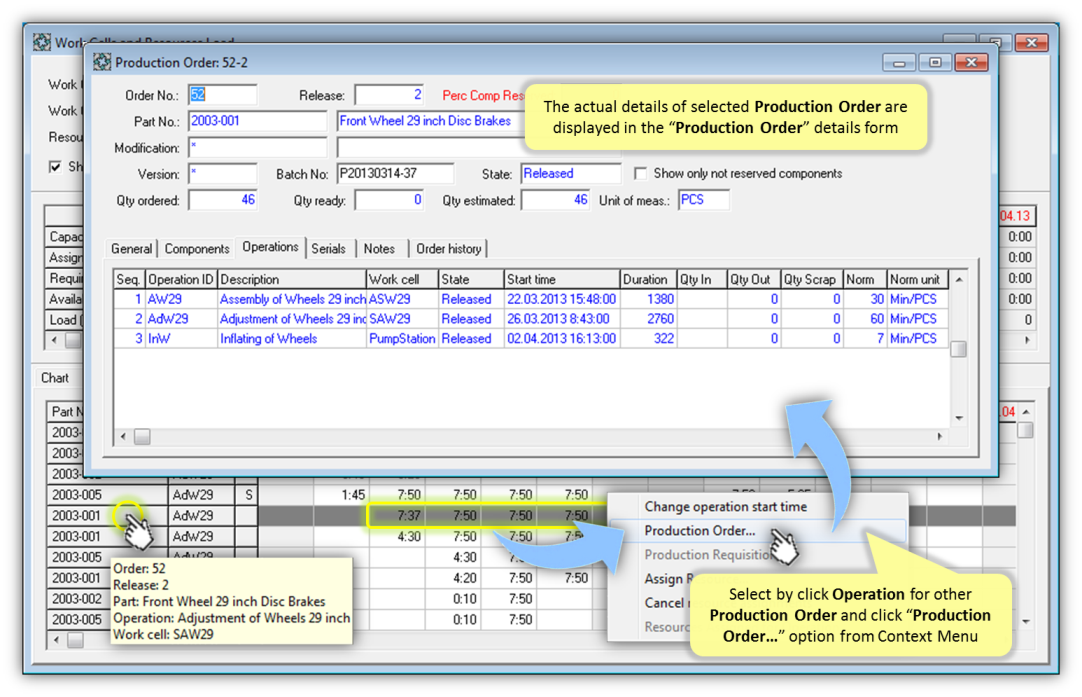Close the Production Order 52-2 window

pyautogui.click(x=972, y=63)
